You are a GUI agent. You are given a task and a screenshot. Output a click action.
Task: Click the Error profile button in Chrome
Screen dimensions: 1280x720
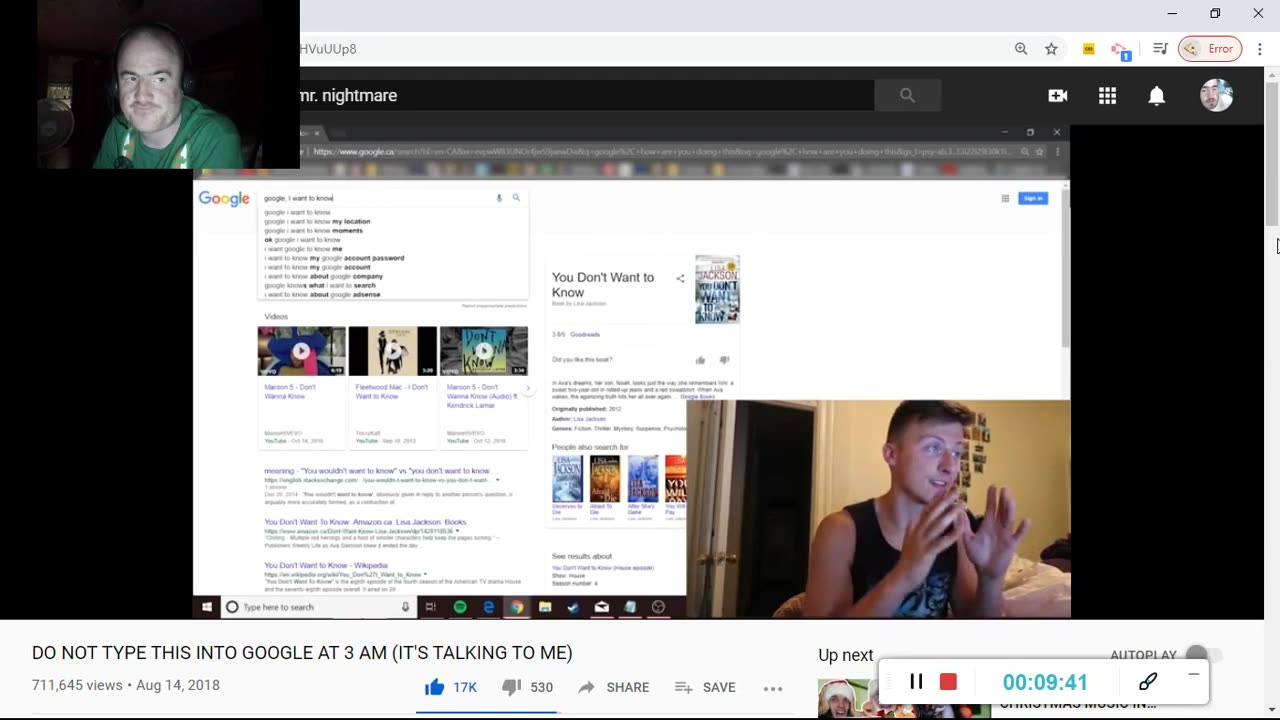1210,48
